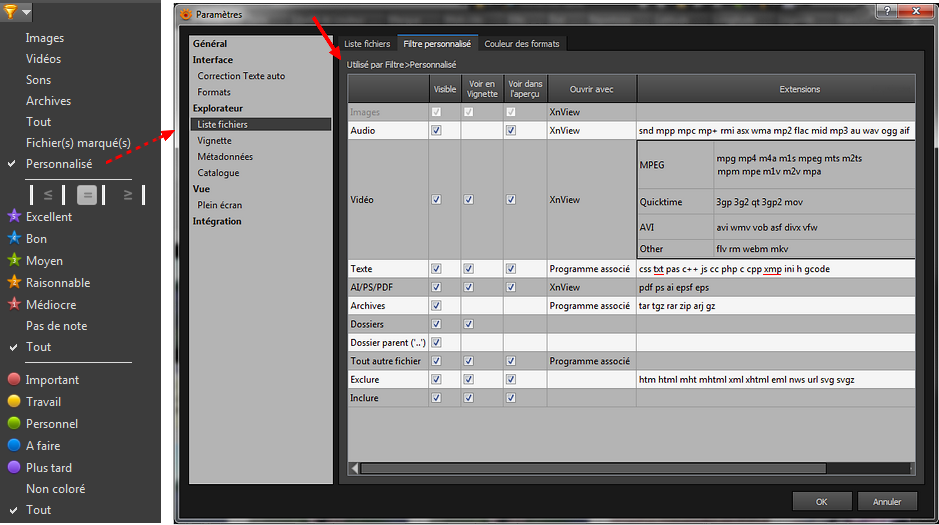Open the Plein écran settings page
This screenshot has width=939, height=525.
(x=220, y=205)
